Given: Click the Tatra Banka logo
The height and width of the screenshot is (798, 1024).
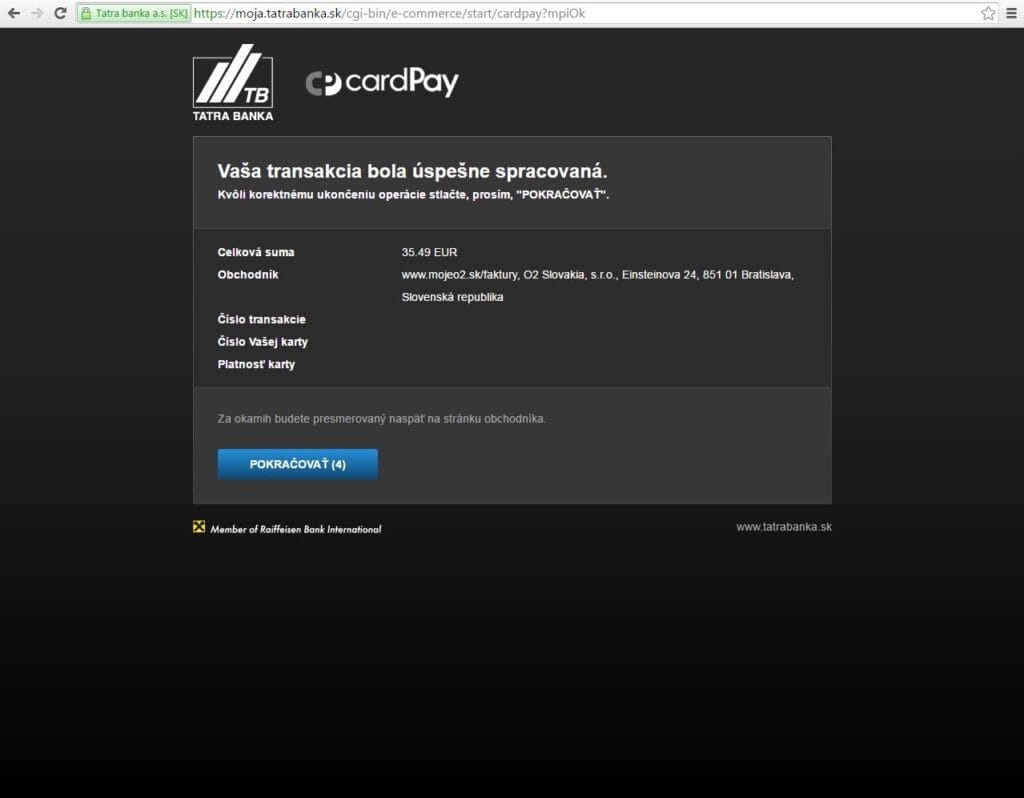Looking at the screenshot, I should [233, 82].
